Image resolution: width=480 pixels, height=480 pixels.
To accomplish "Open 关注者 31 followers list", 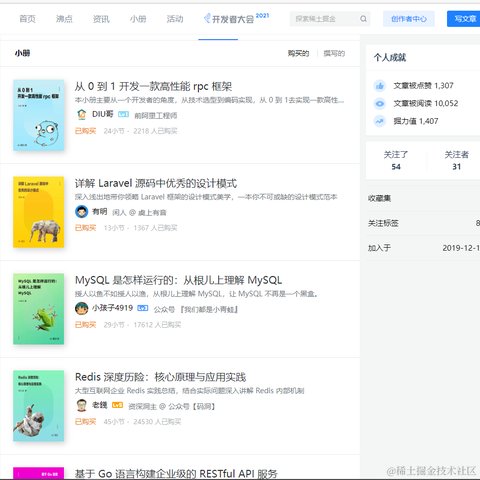I will pyautogui.click(x=456, y=160).
